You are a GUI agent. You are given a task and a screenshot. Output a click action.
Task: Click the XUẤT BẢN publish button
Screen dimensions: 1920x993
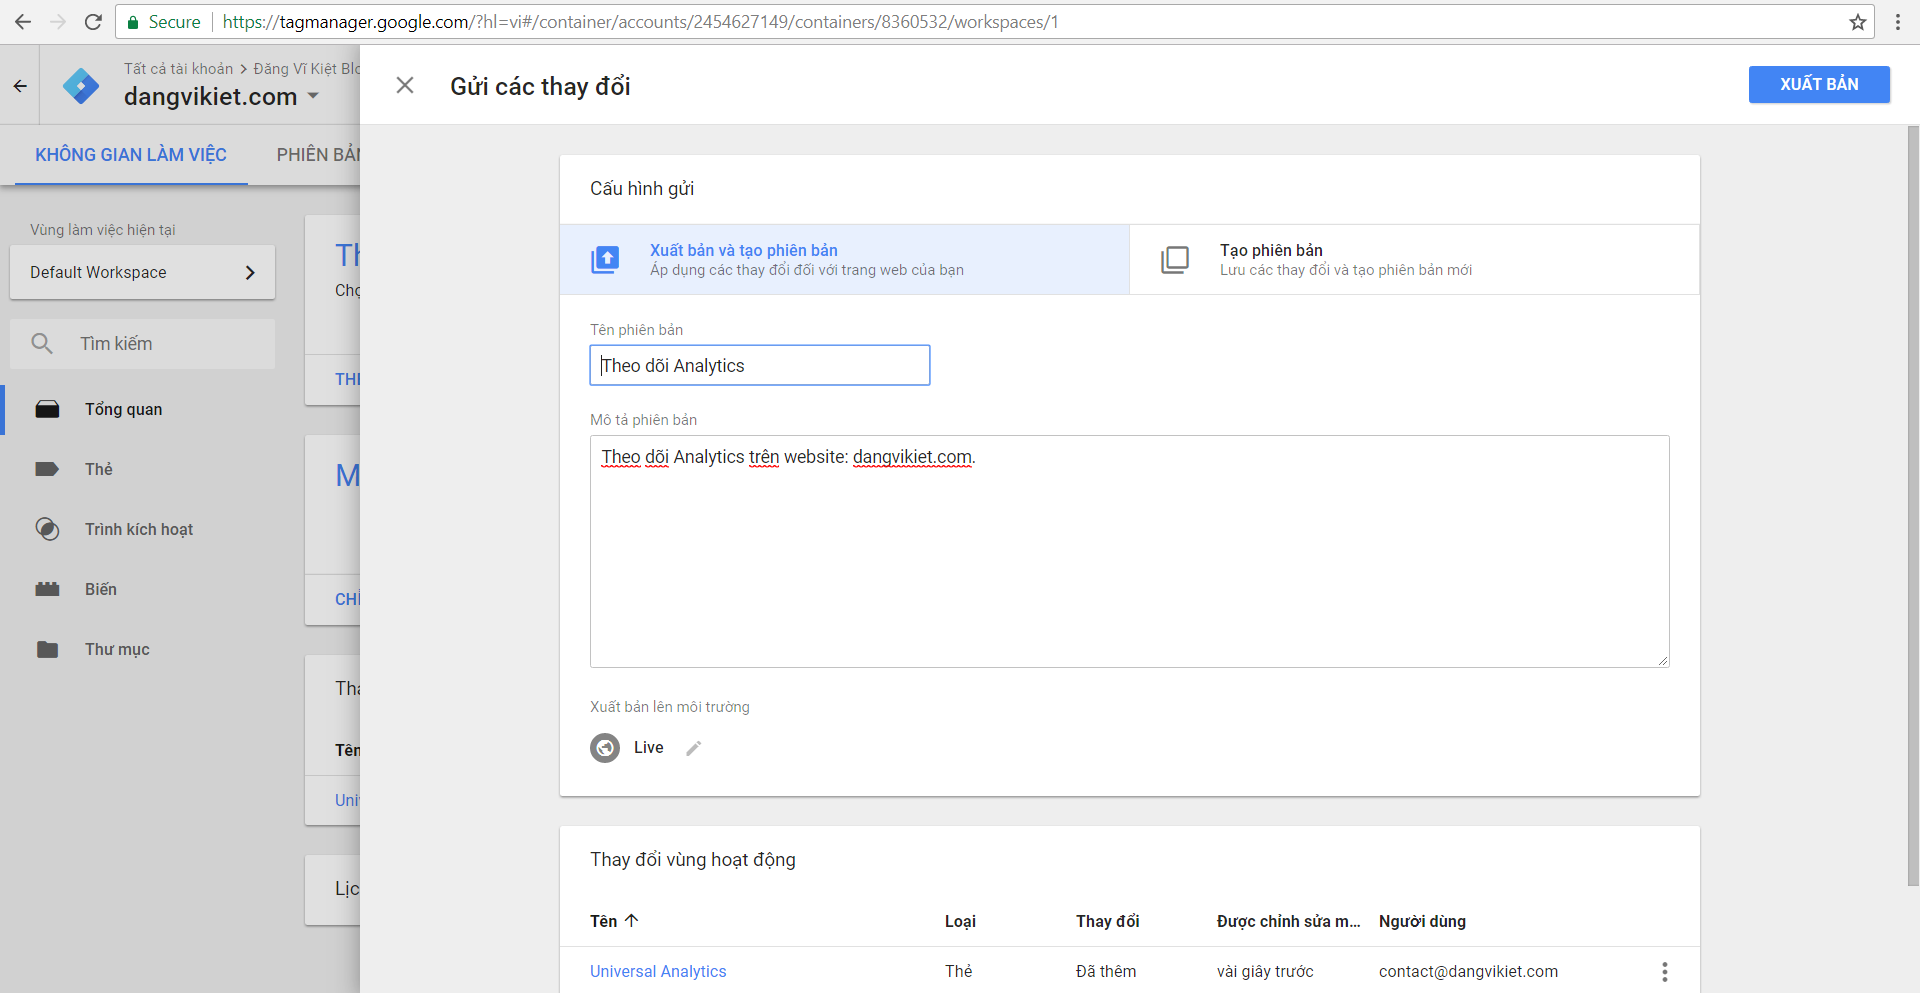coord(1819,84)
